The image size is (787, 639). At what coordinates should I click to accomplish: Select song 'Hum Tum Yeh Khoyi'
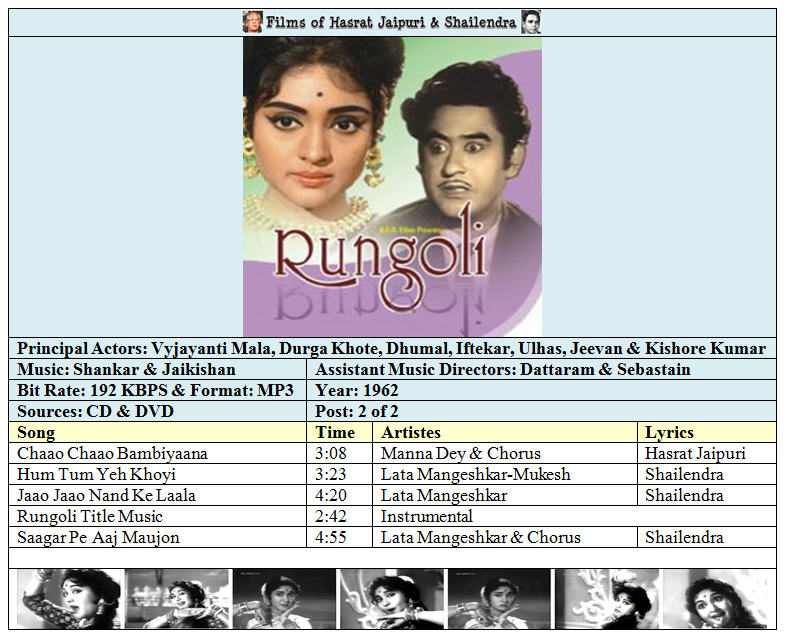pyautogui.click(x=96, y=474)
